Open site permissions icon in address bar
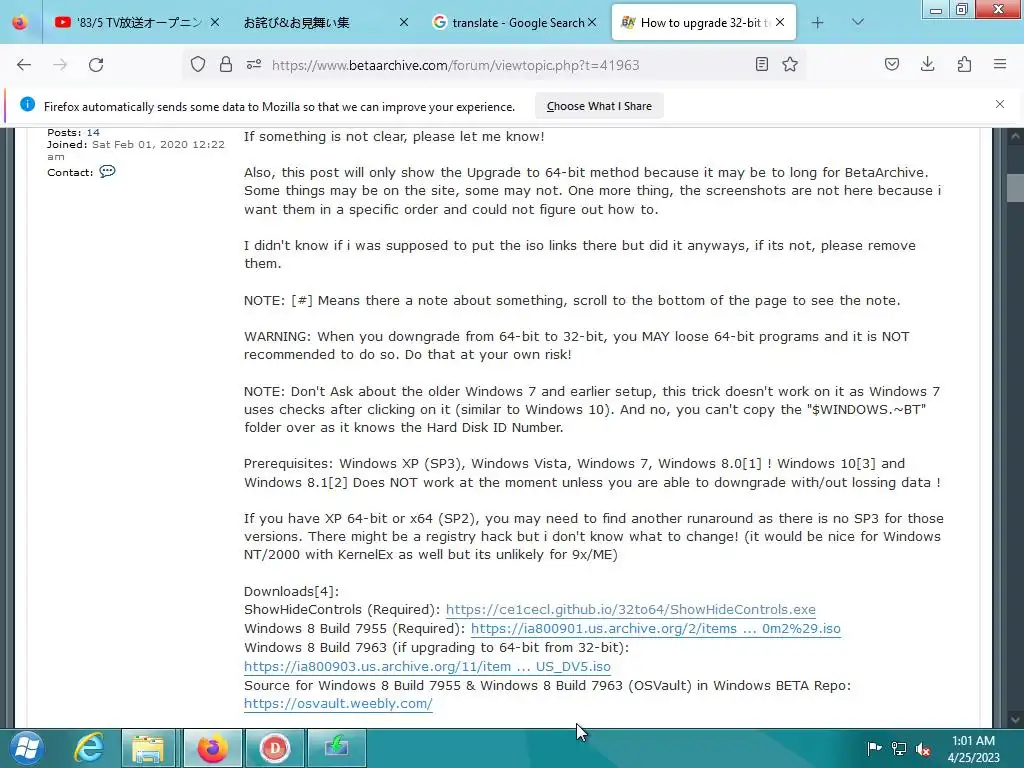The image size is (1024, 768). 254,65
